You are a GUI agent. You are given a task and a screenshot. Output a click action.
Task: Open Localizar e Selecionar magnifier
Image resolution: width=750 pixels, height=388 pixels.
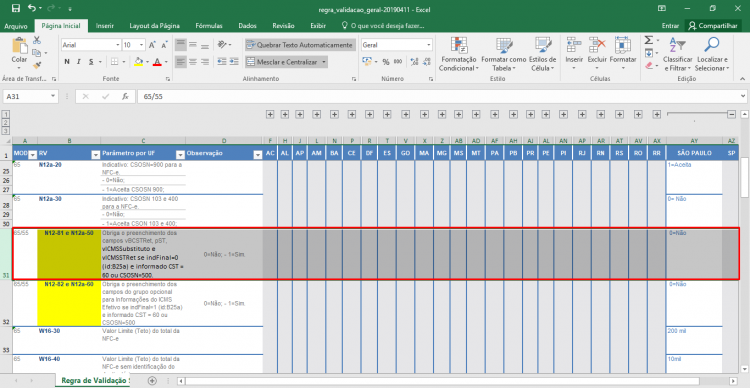(x=712, y=54)
